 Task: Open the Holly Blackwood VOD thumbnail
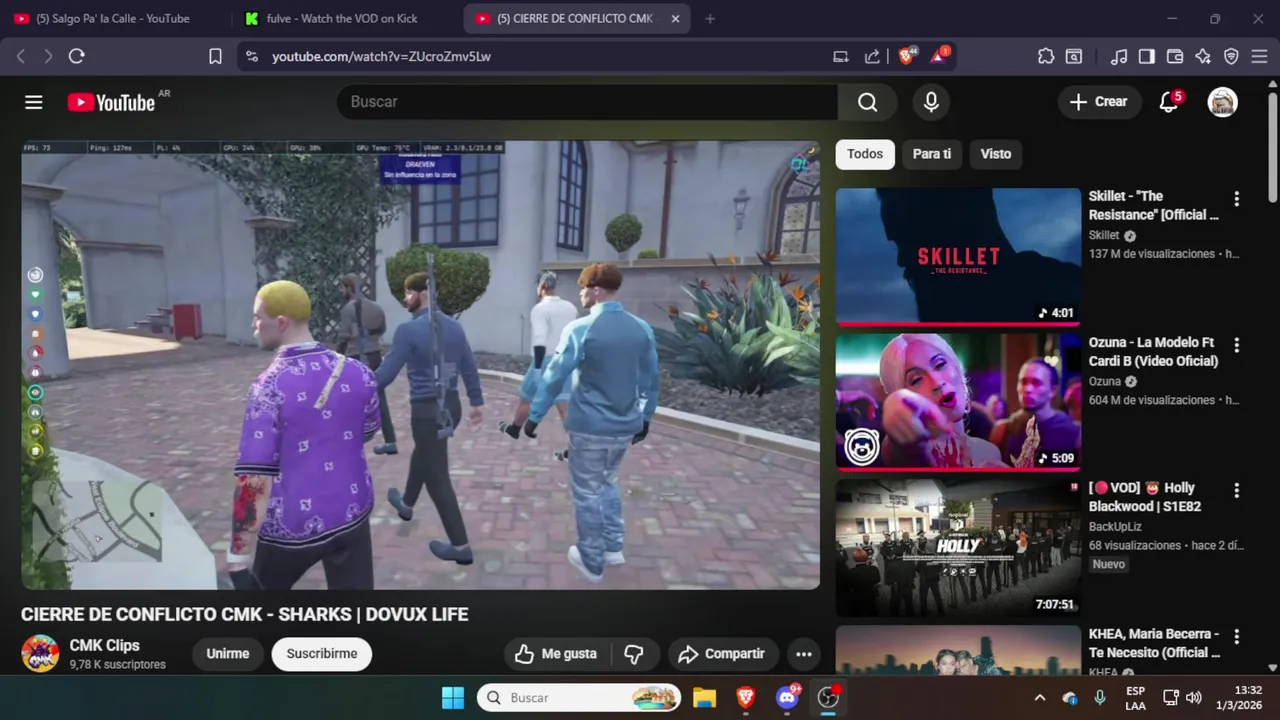click(x=958, y=548)
